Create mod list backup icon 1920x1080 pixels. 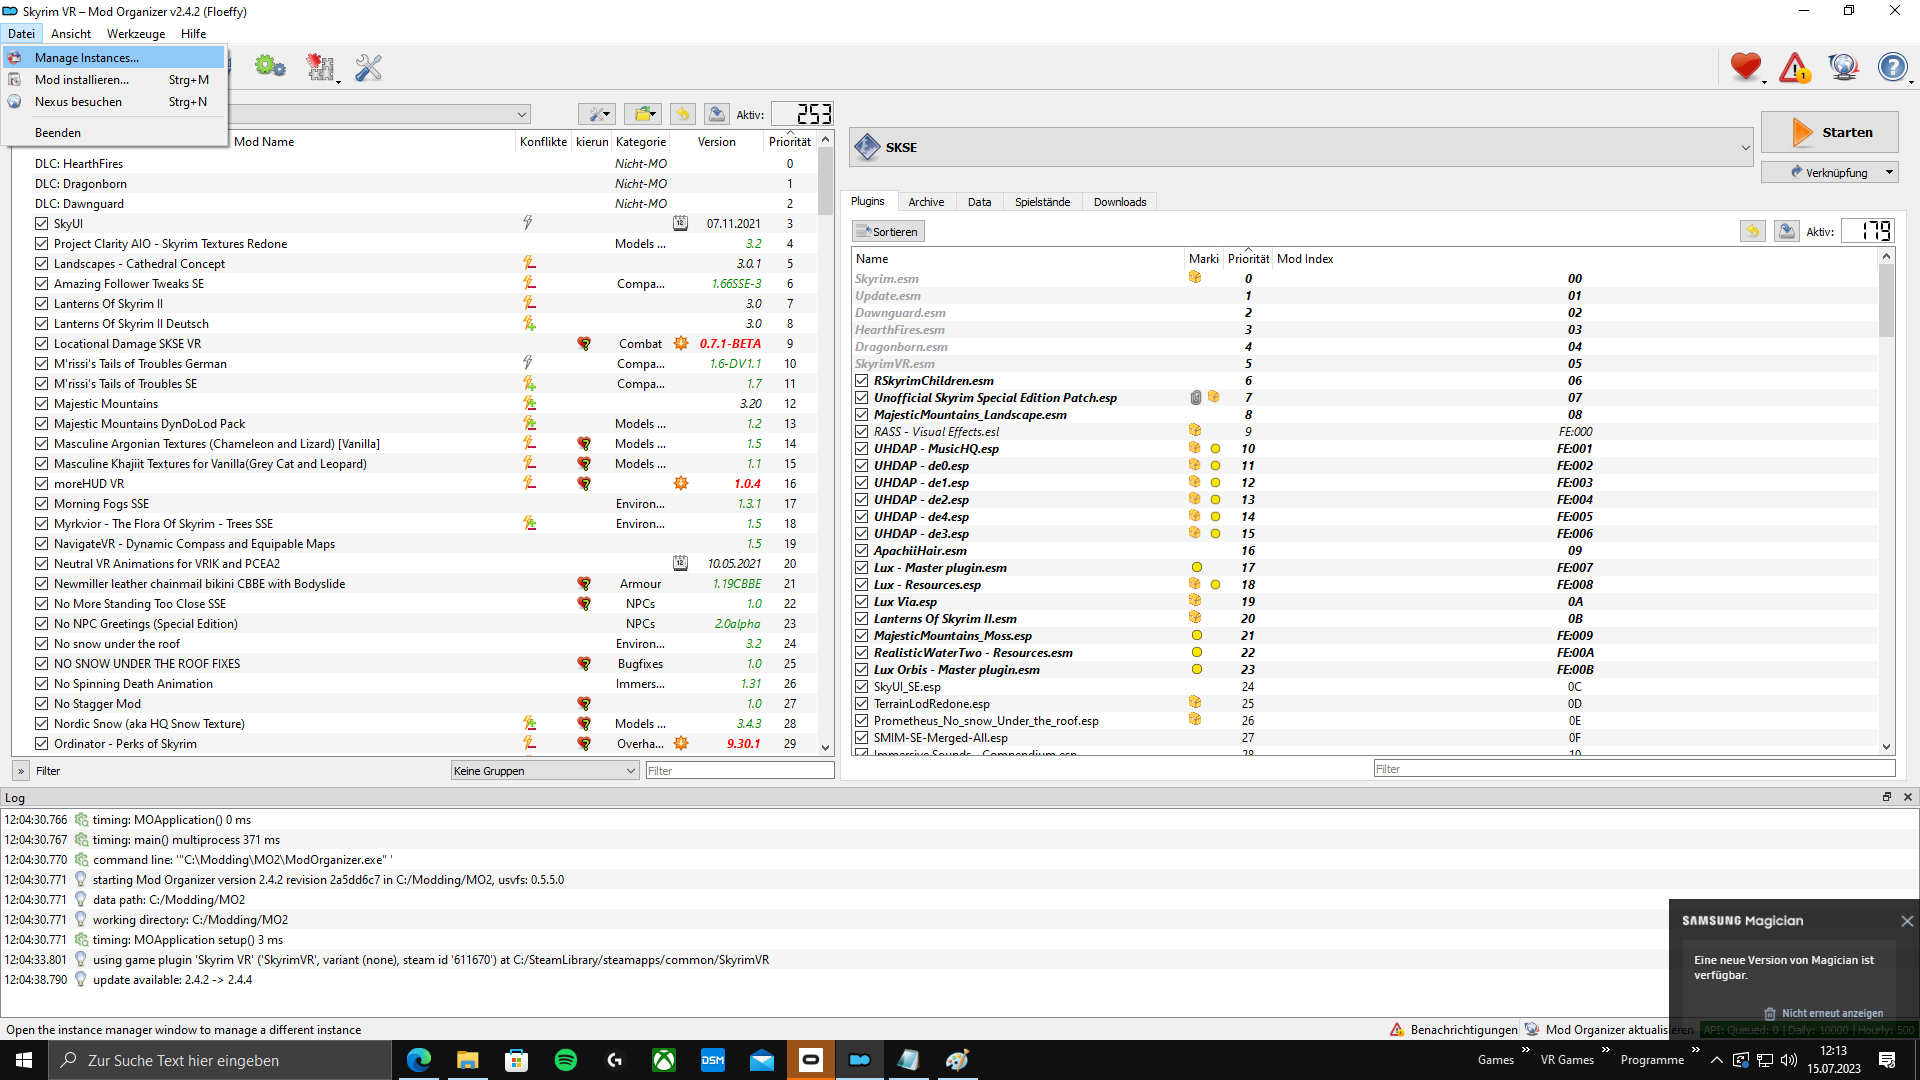tap(717, 114)
